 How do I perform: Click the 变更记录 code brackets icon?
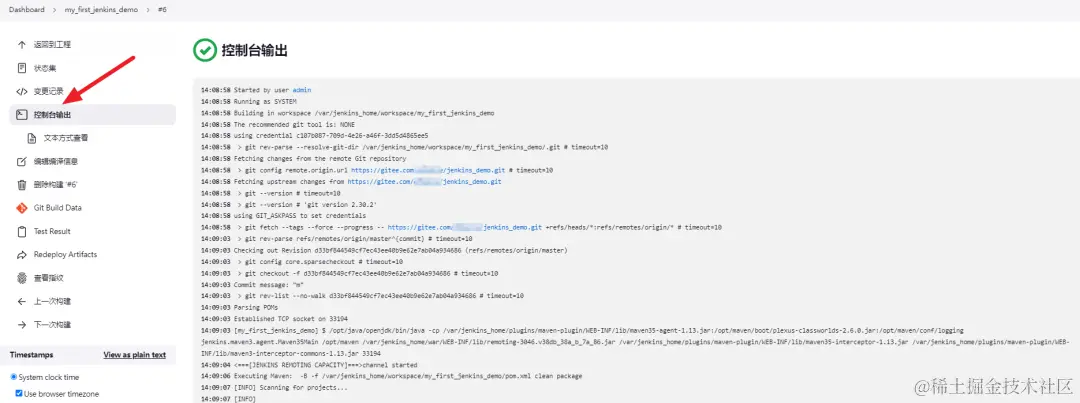click(21, 92)
